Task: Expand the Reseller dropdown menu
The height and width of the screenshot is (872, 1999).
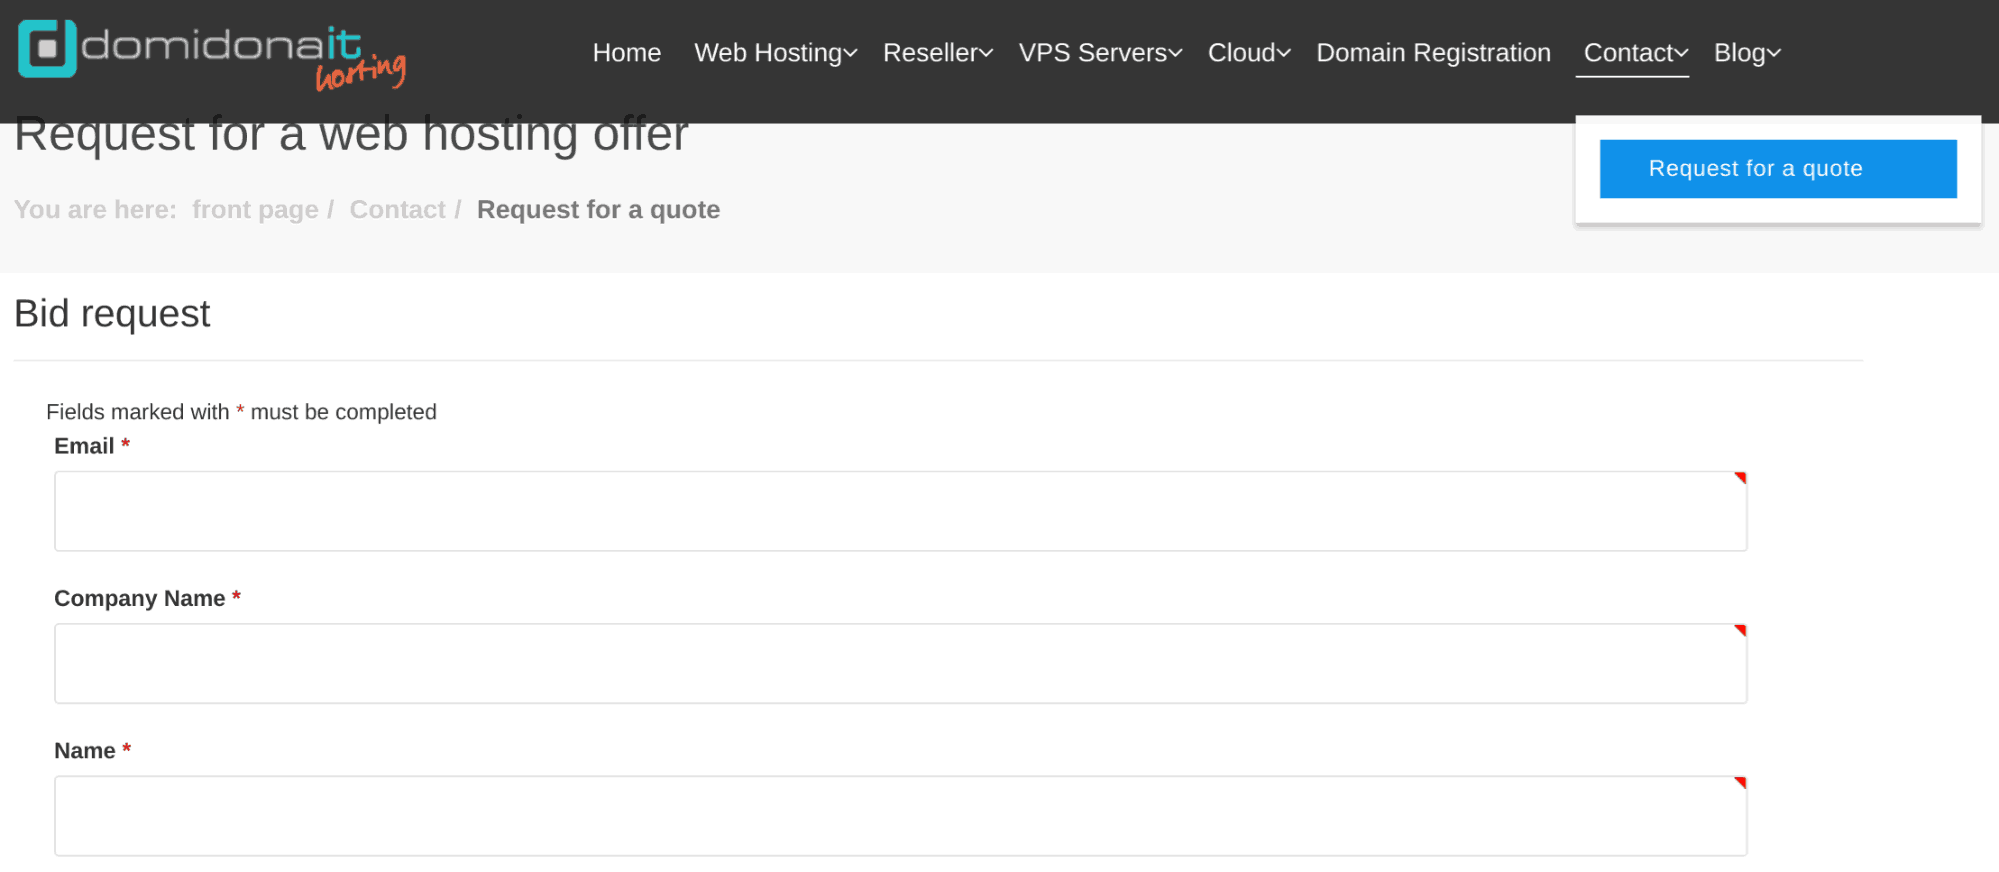Action: coord(937,53)
